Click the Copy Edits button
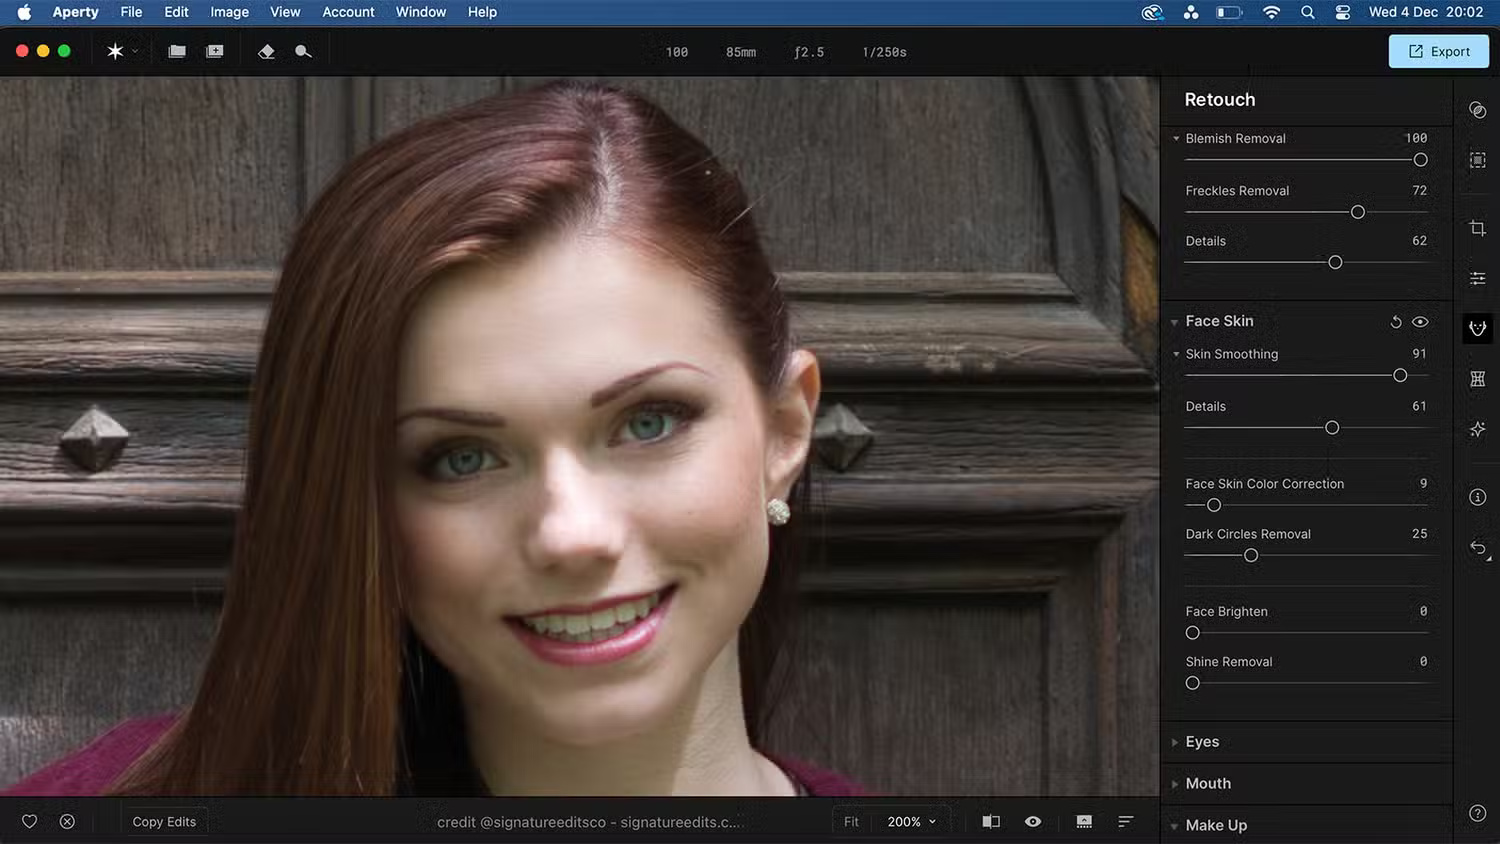1500x844 pixels. 164,822
